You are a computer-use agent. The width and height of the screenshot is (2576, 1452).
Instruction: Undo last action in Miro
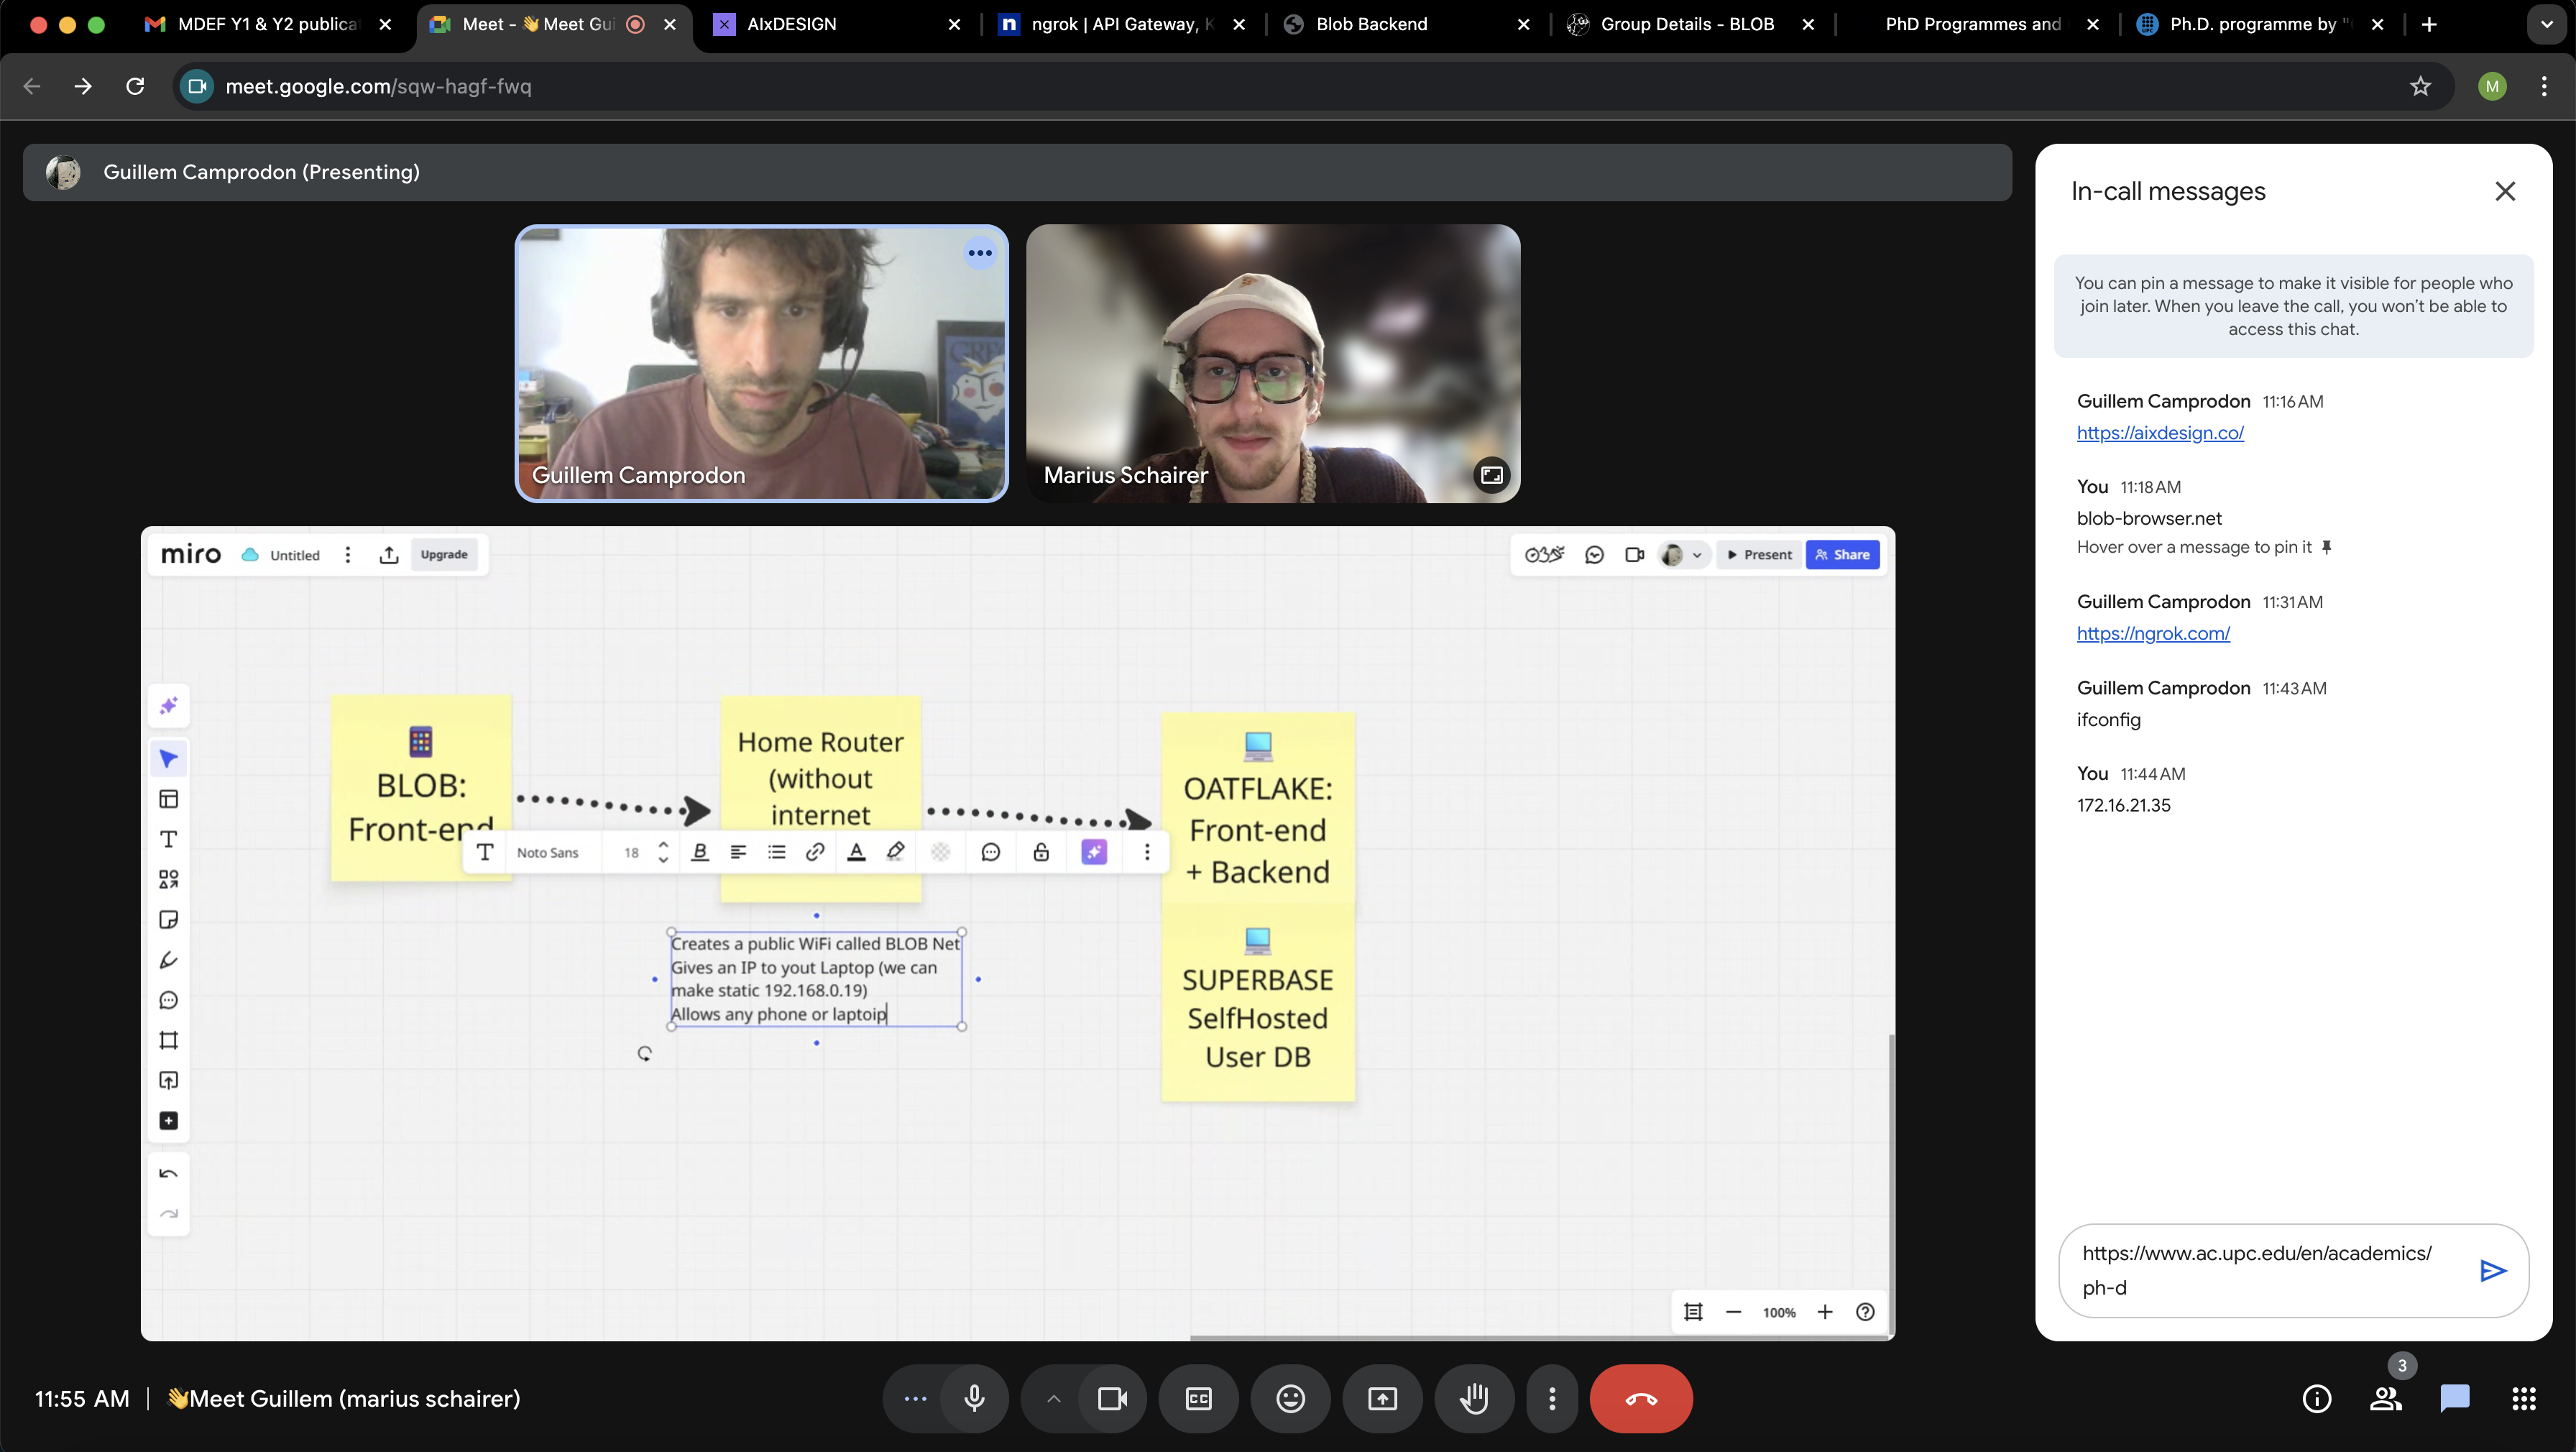tap(168, 1174)
